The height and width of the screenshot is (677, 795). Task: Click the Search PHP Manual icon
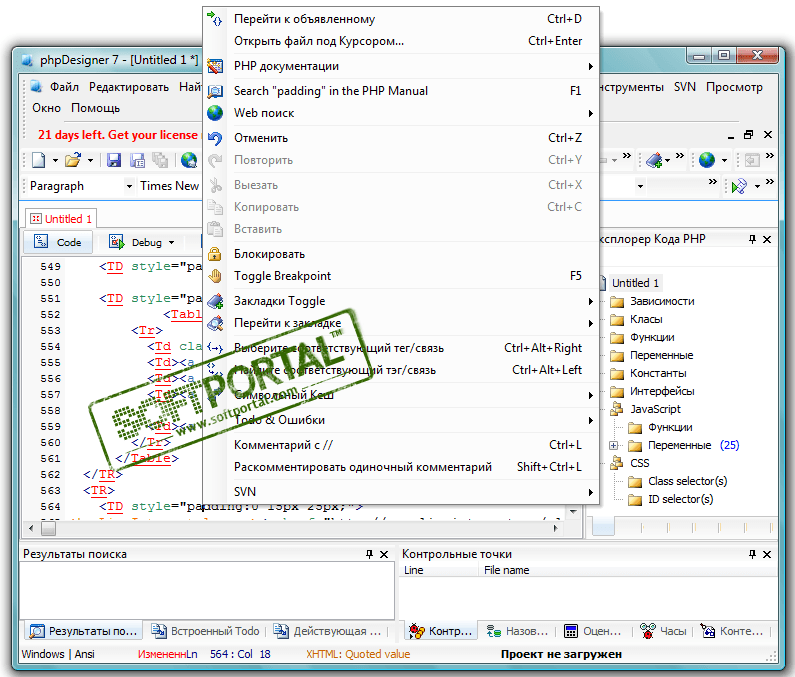click(x=215, y=91)
